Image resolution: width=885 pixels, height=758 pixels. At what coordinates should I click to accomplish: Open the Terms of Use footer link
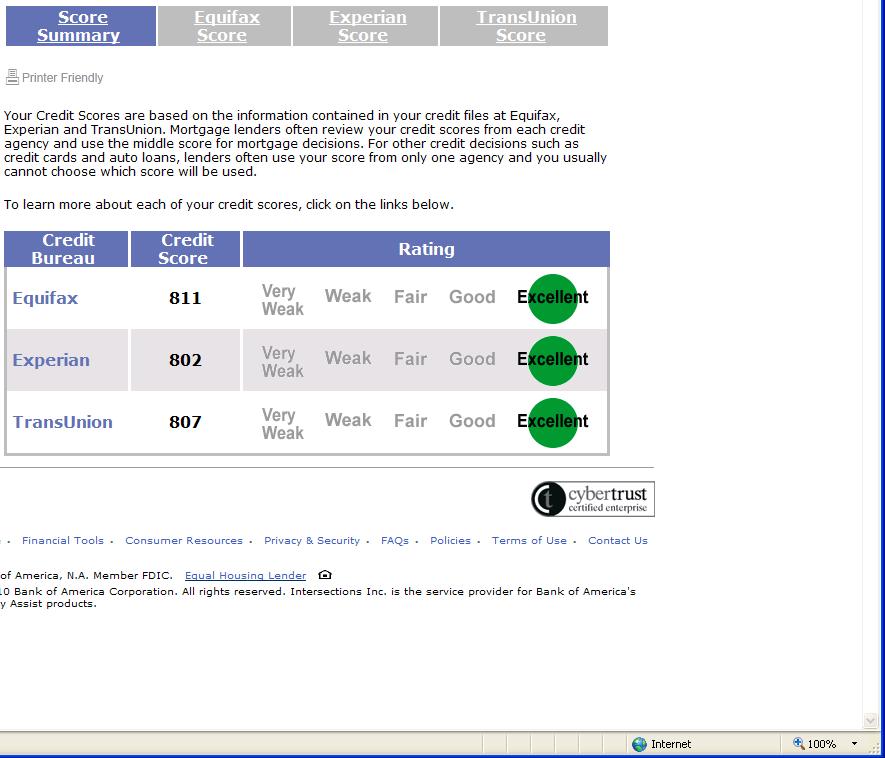point(529,540)
